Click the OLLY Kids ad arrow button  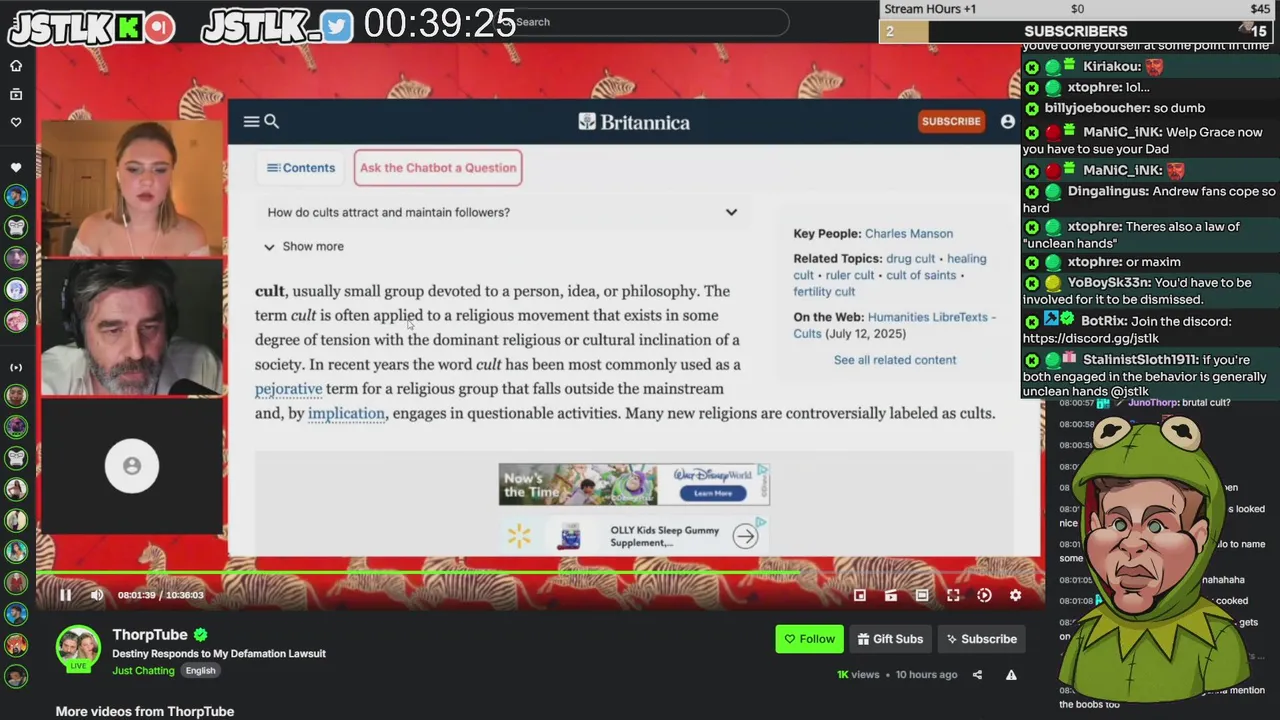click(x=745, y=536)
